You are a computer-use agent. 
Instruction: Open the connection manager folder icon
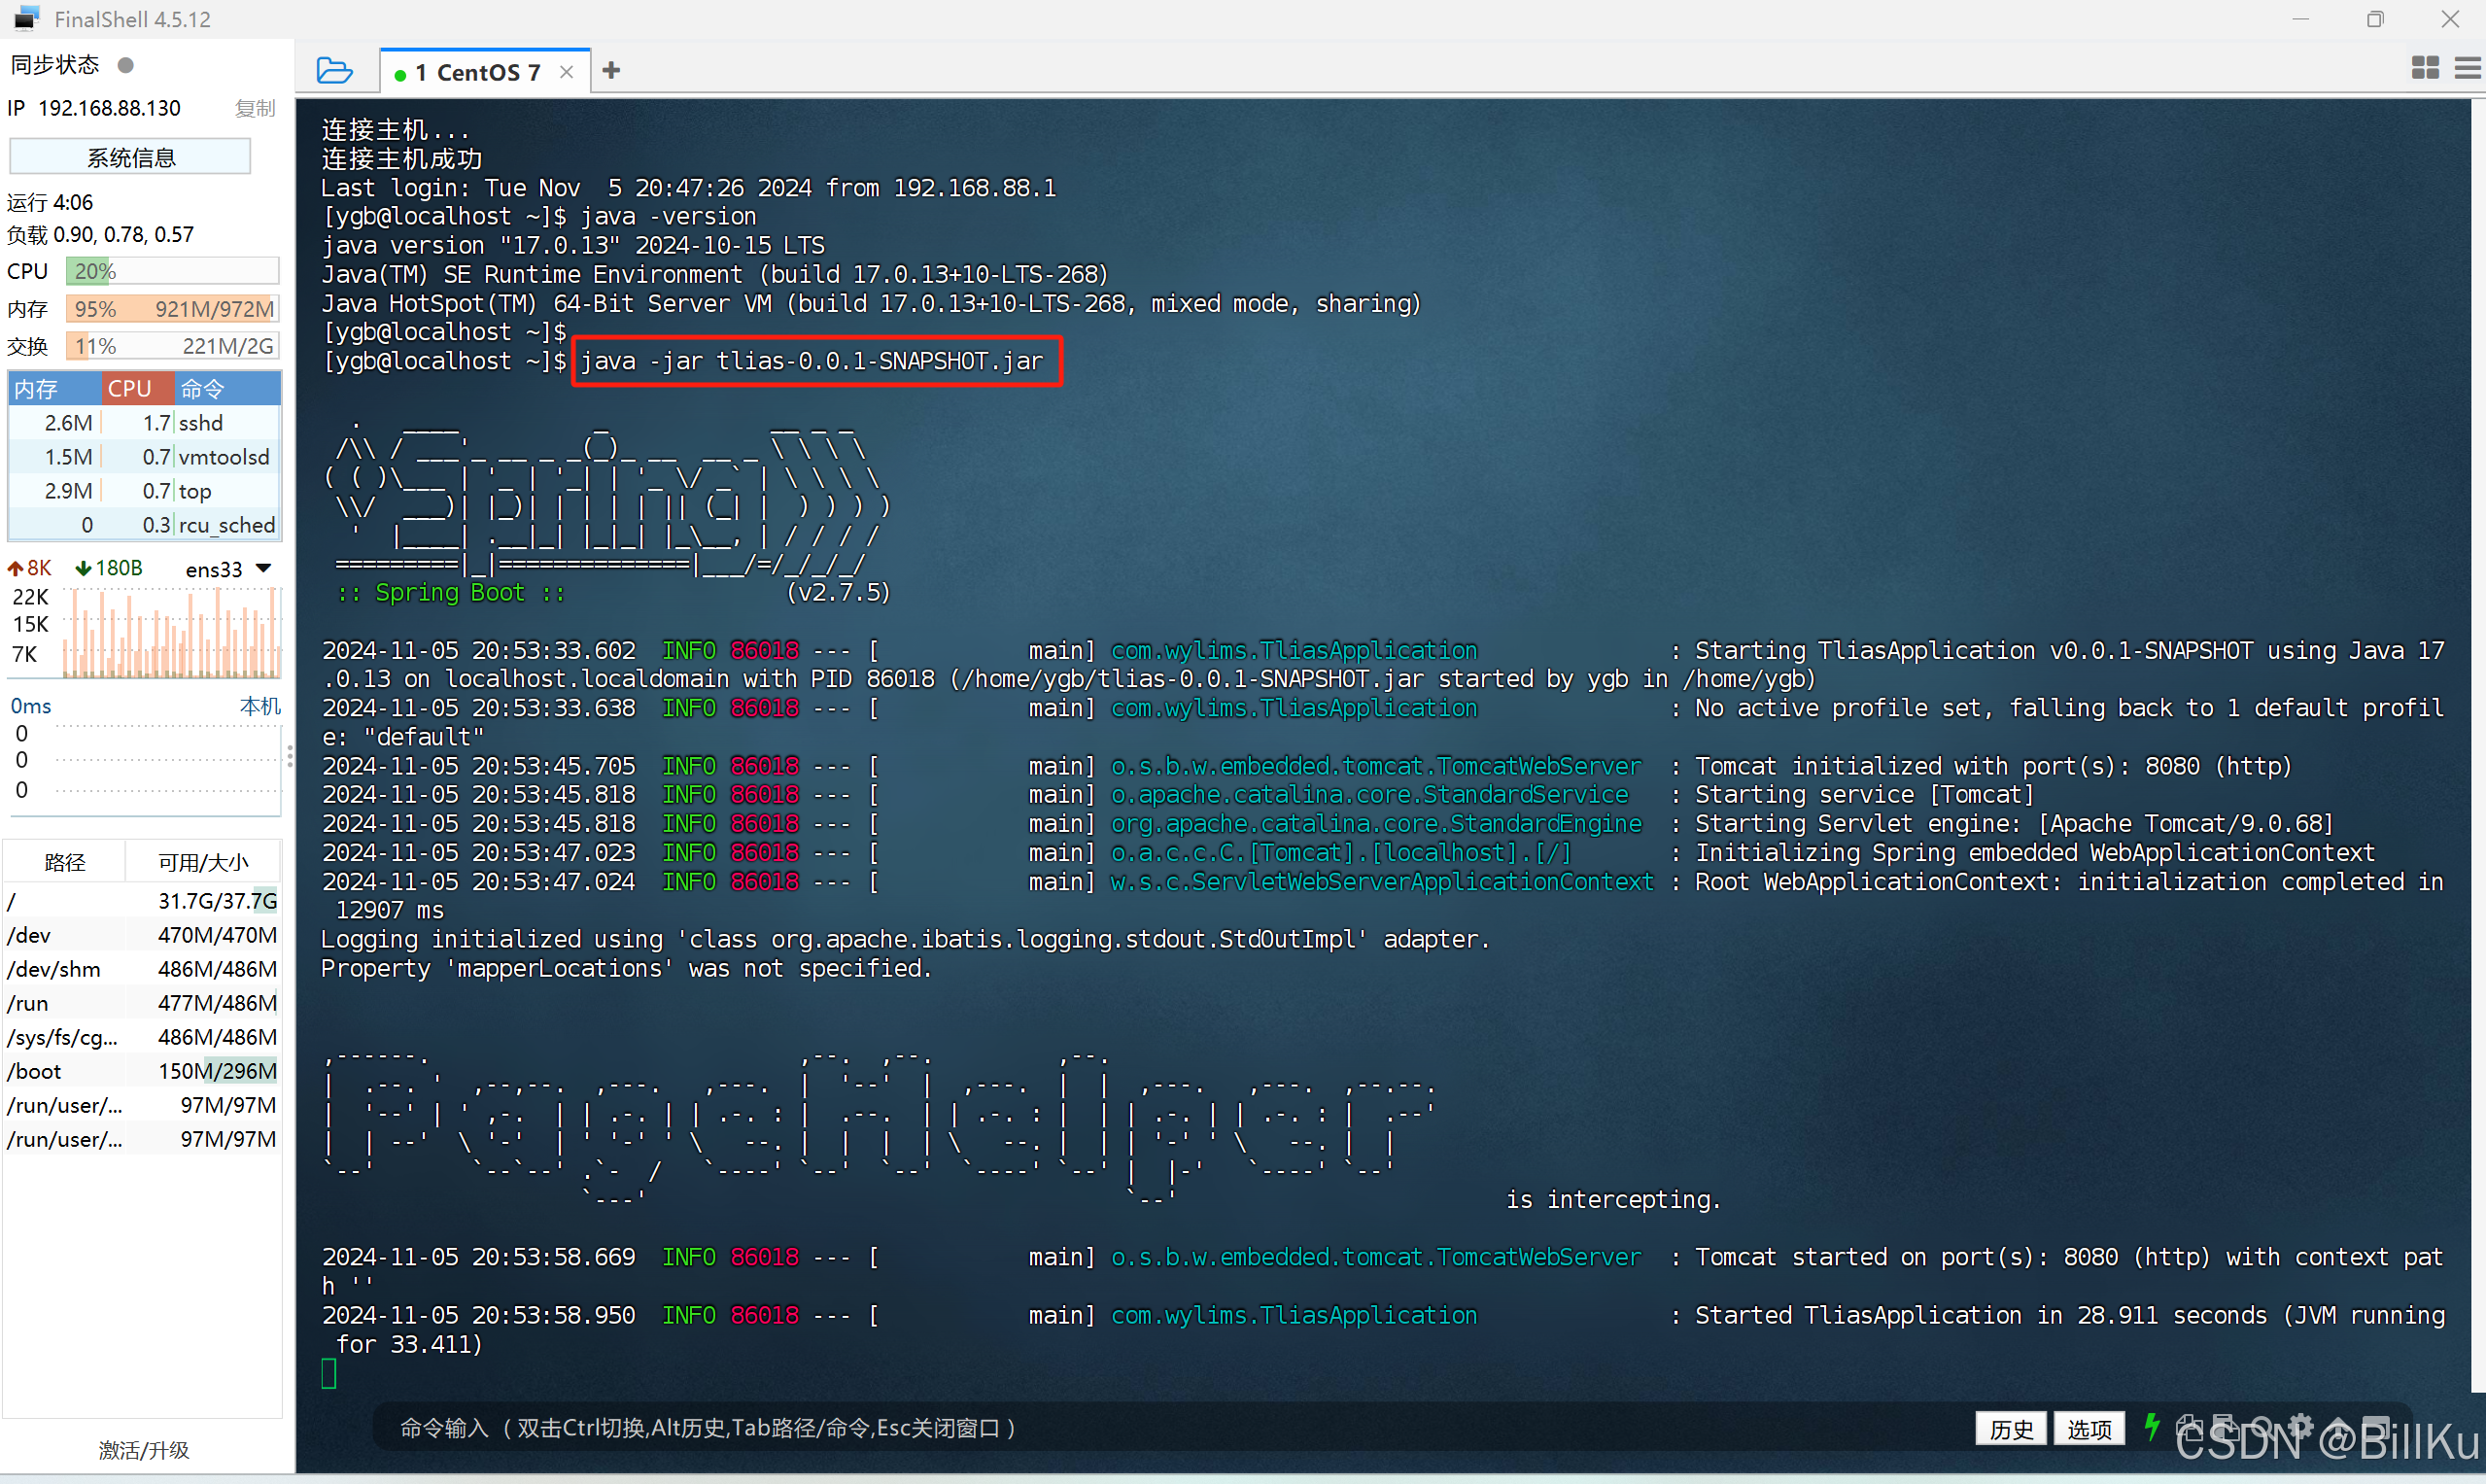(x=334, y=71)
